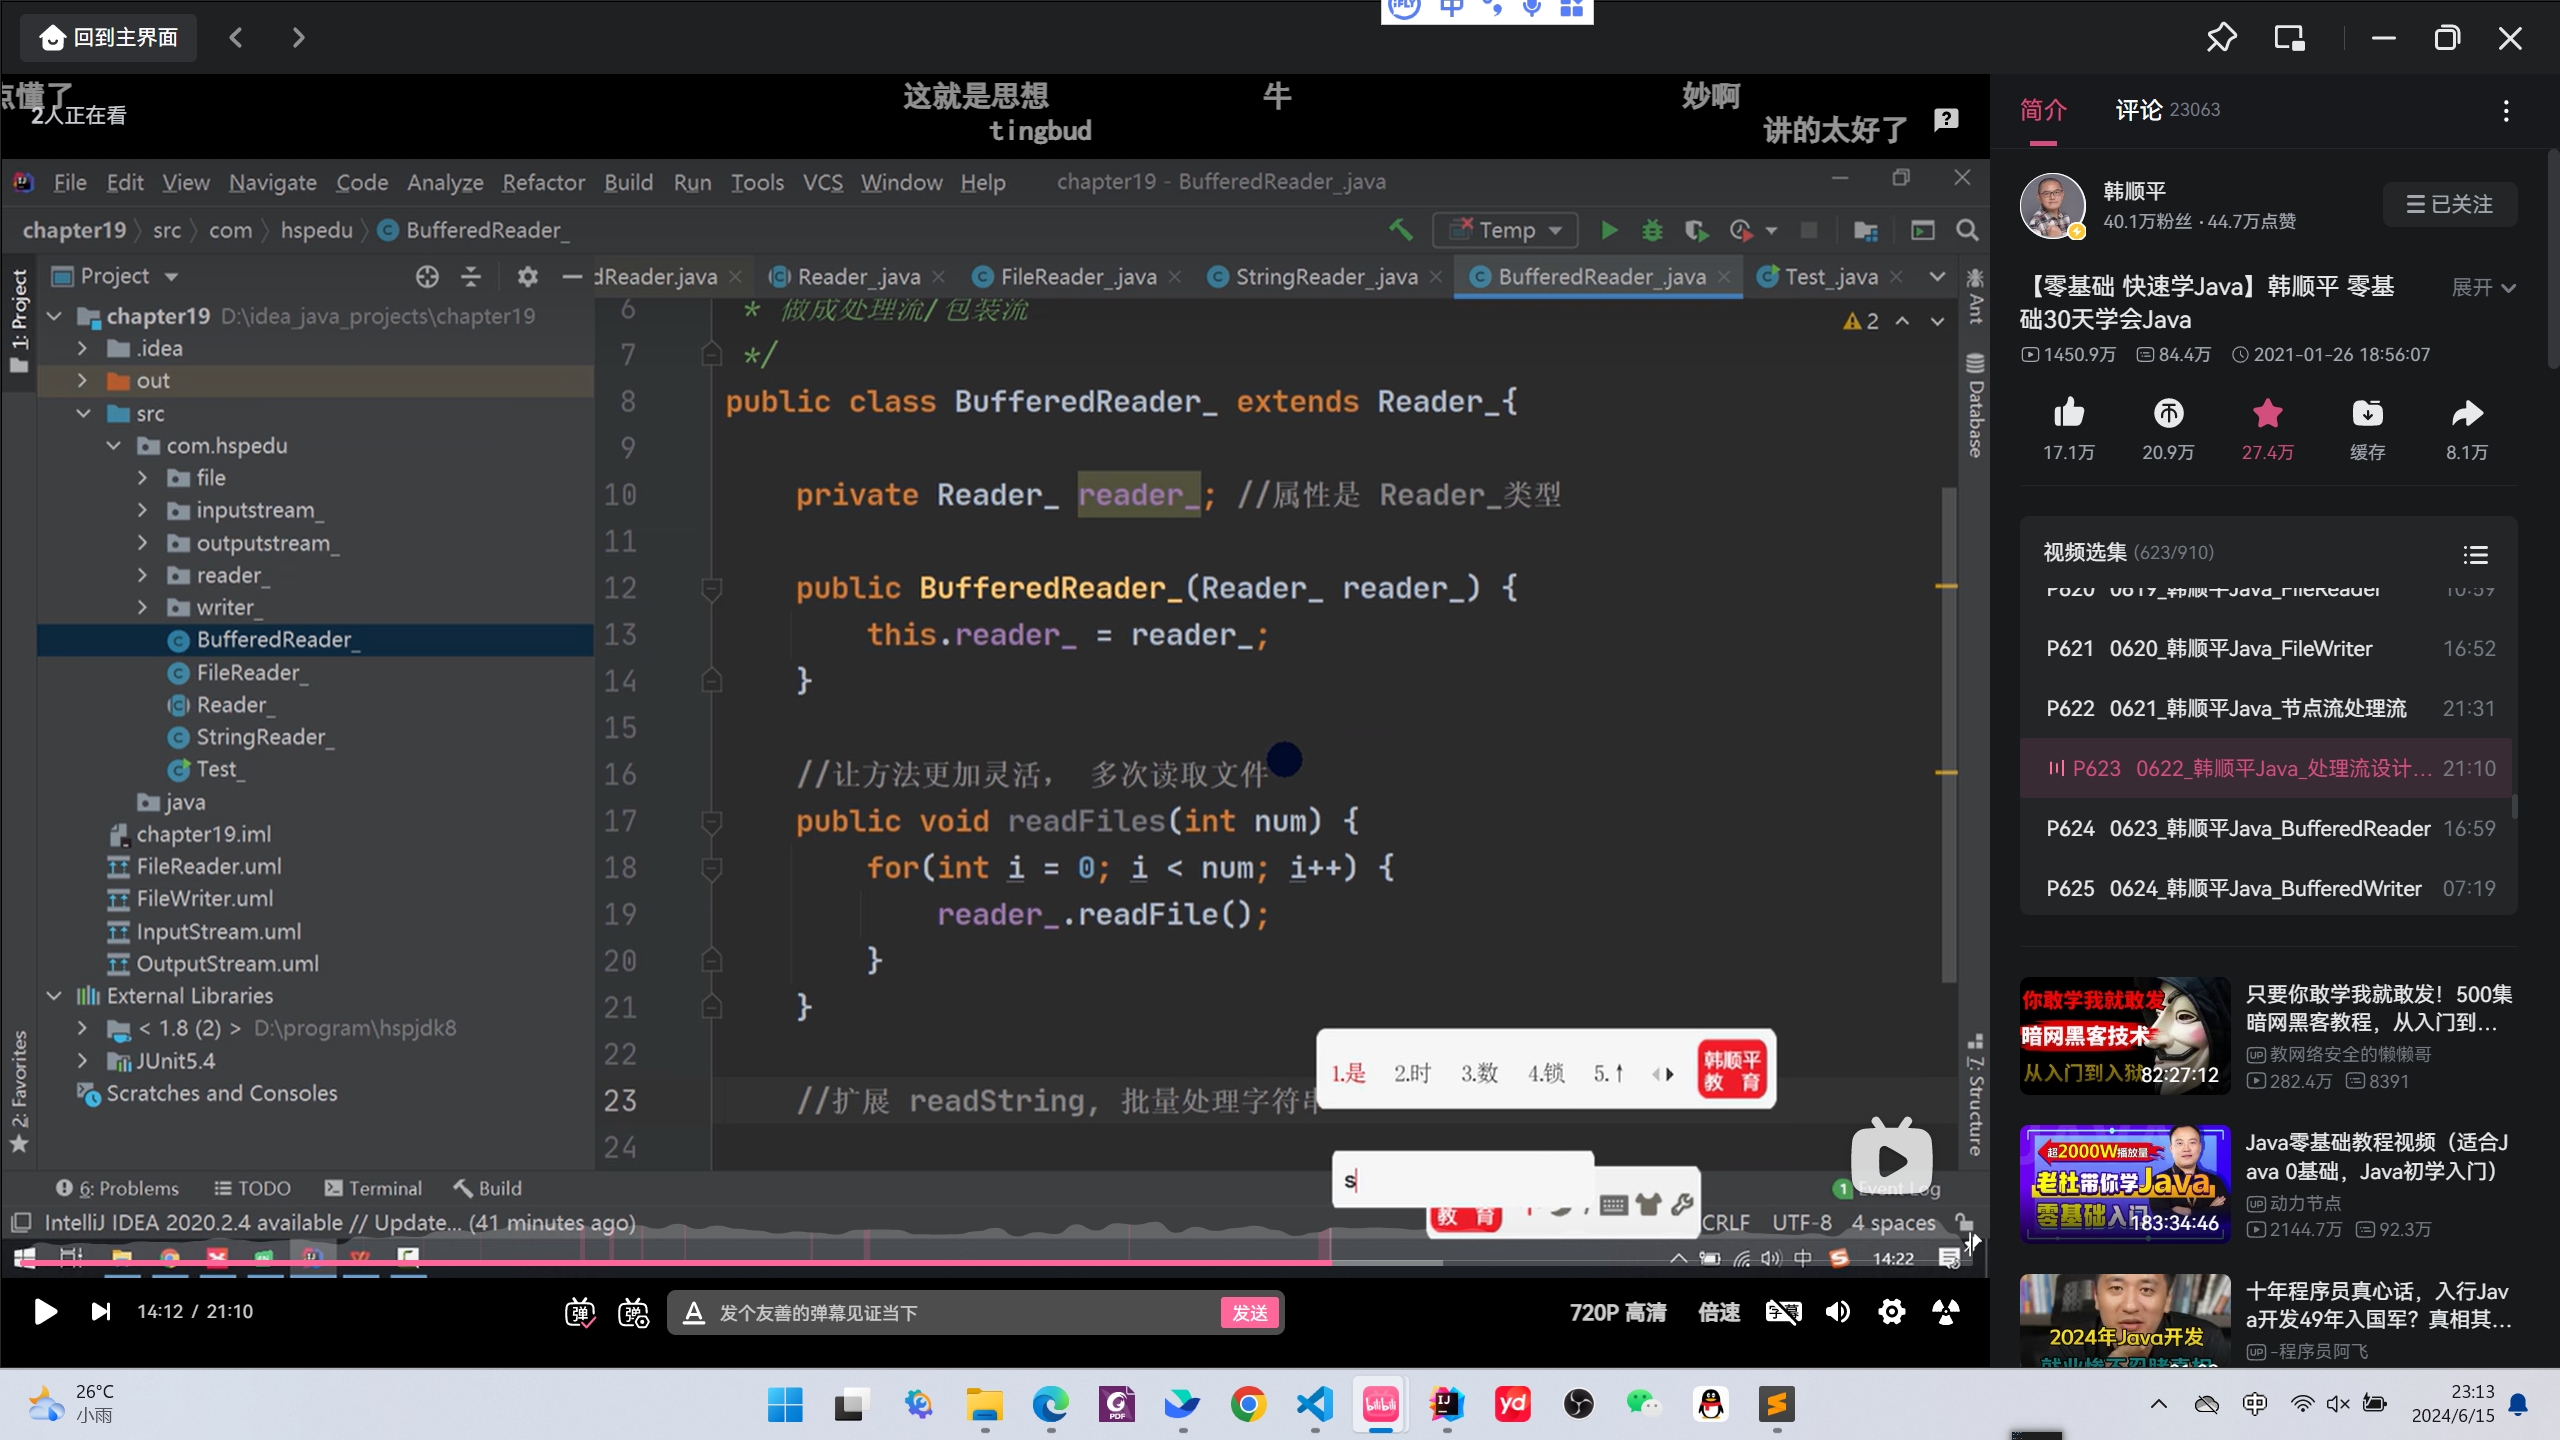This screenshot has height=1440, width=2560.
Task: Click the volume speaker icon
Action: coord(1837,1312)
